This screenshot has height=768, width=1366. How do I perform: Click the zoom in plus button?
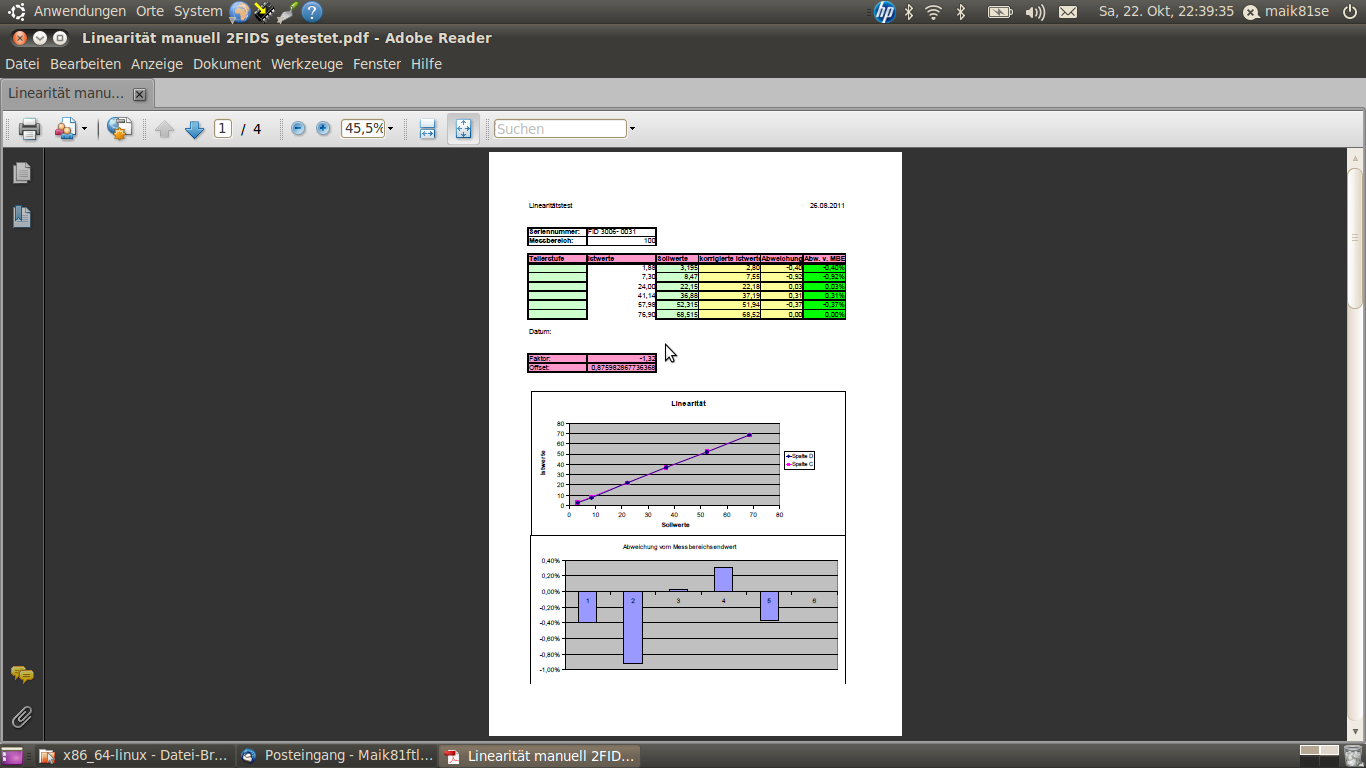click(x=323, y=129)
